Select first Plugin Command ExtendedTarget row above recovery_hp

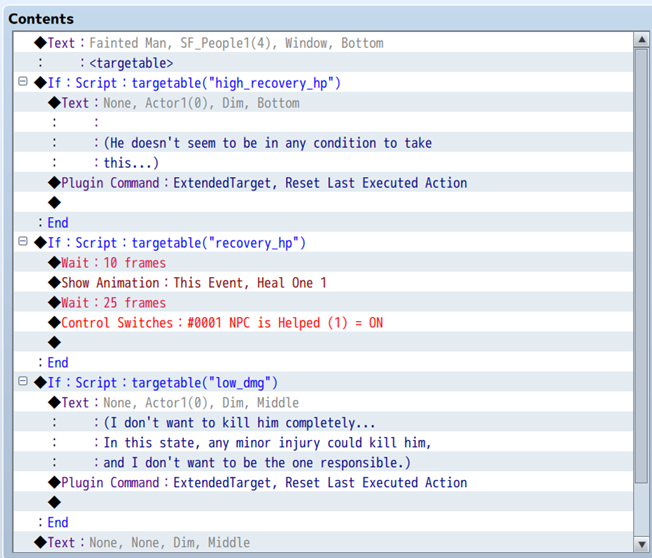(324, 183)
